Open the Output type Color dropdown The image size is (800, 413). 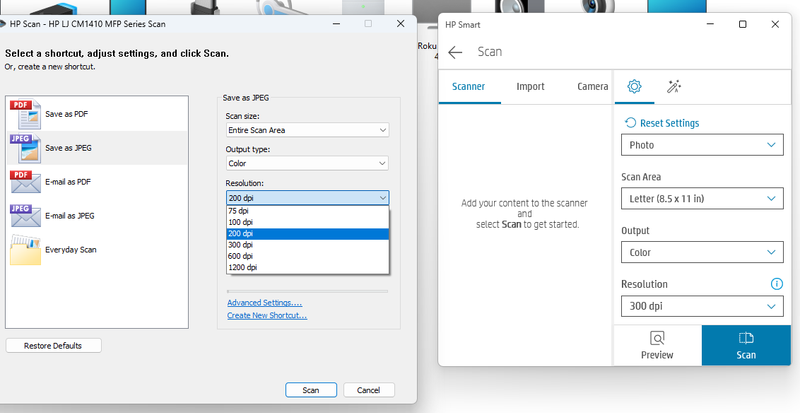[307, 163]
